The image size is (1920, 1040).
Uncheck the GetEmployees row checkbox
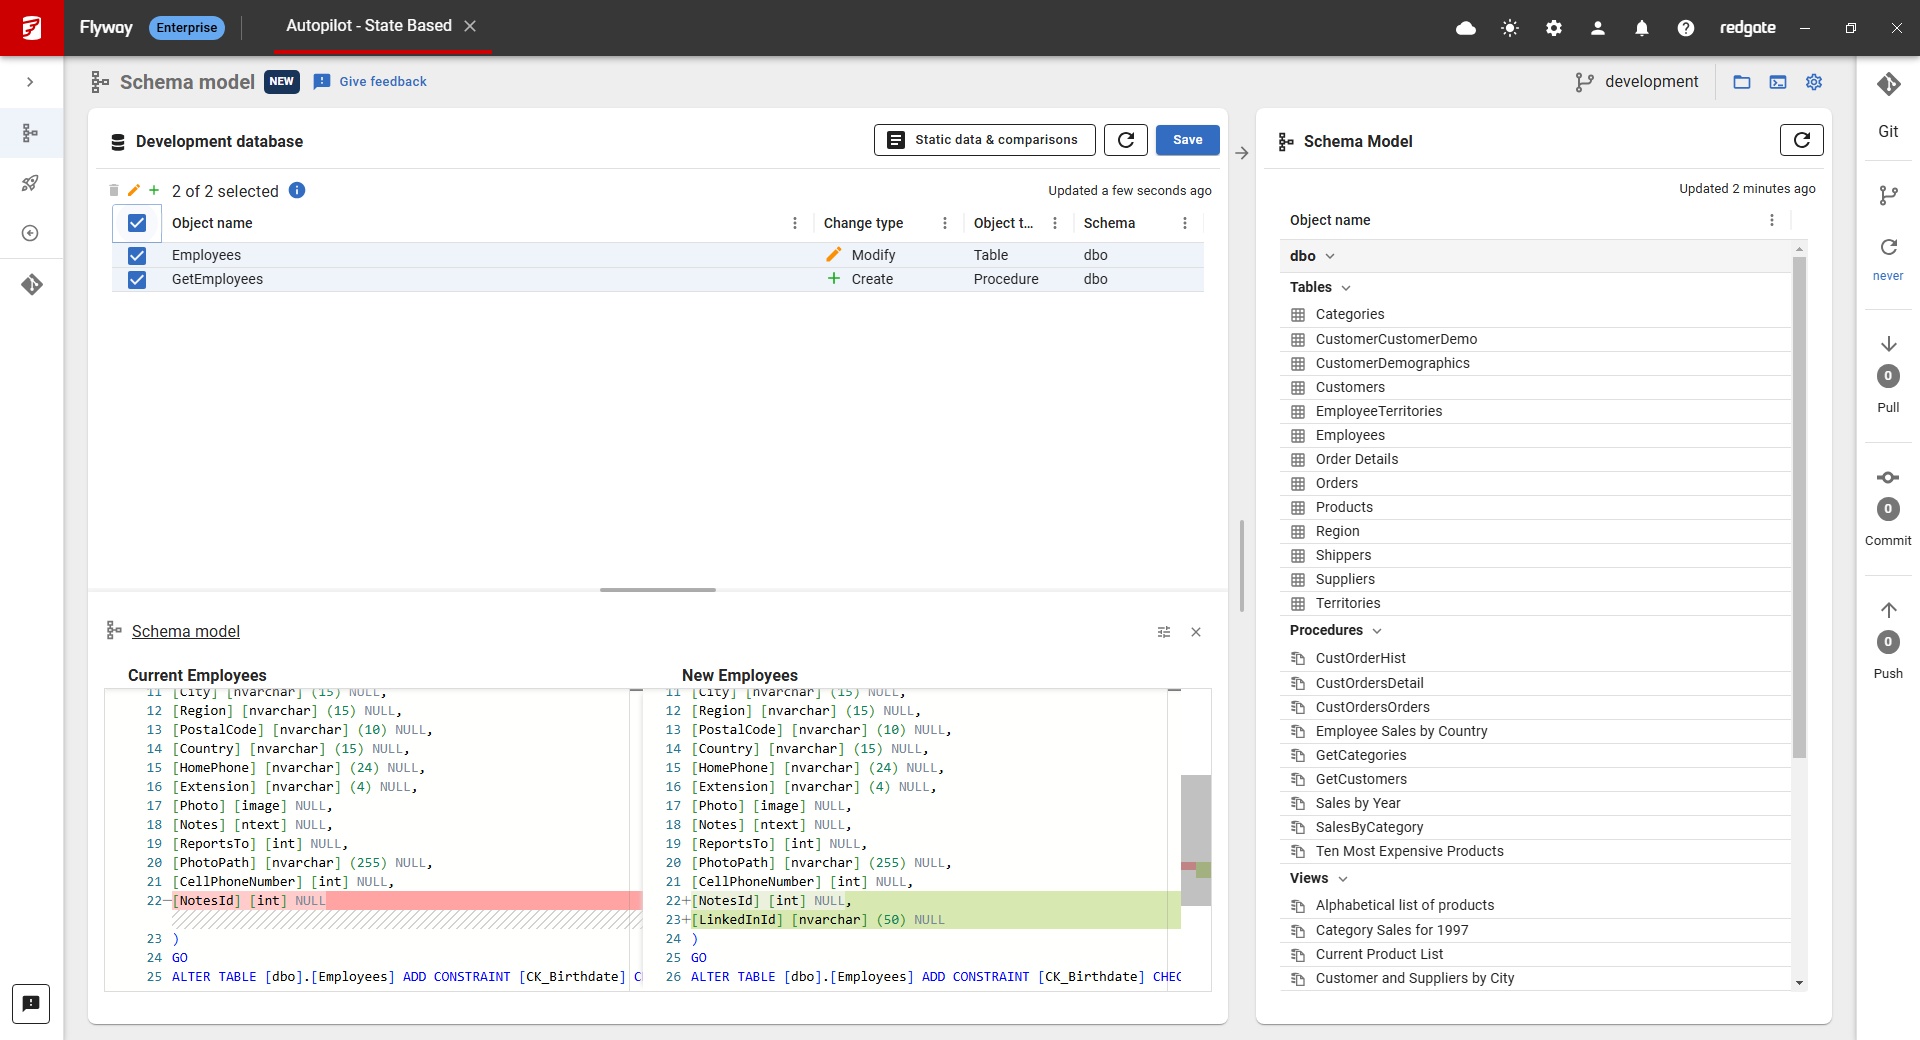click(x=137, y=280)
